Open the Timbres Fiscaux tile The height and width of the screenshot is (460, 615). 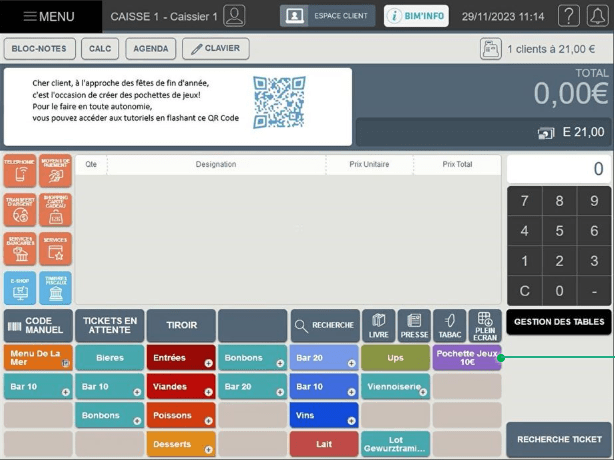coord(55,288)
